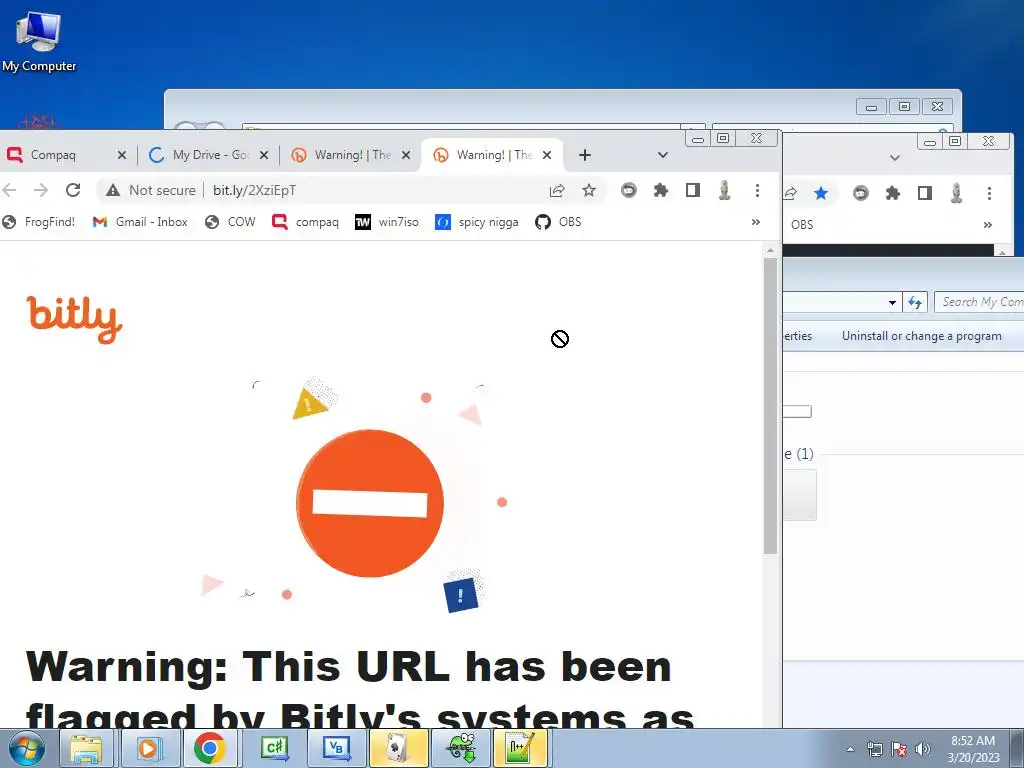The width and height of the screenshot is (1024, 768).
Task: Click the scrollbar up arrow
Action: (x=771, y=250)
